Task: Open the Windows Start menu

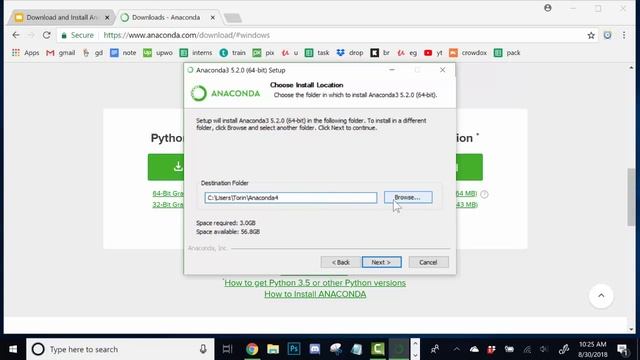Action: [x=13, y=349]
